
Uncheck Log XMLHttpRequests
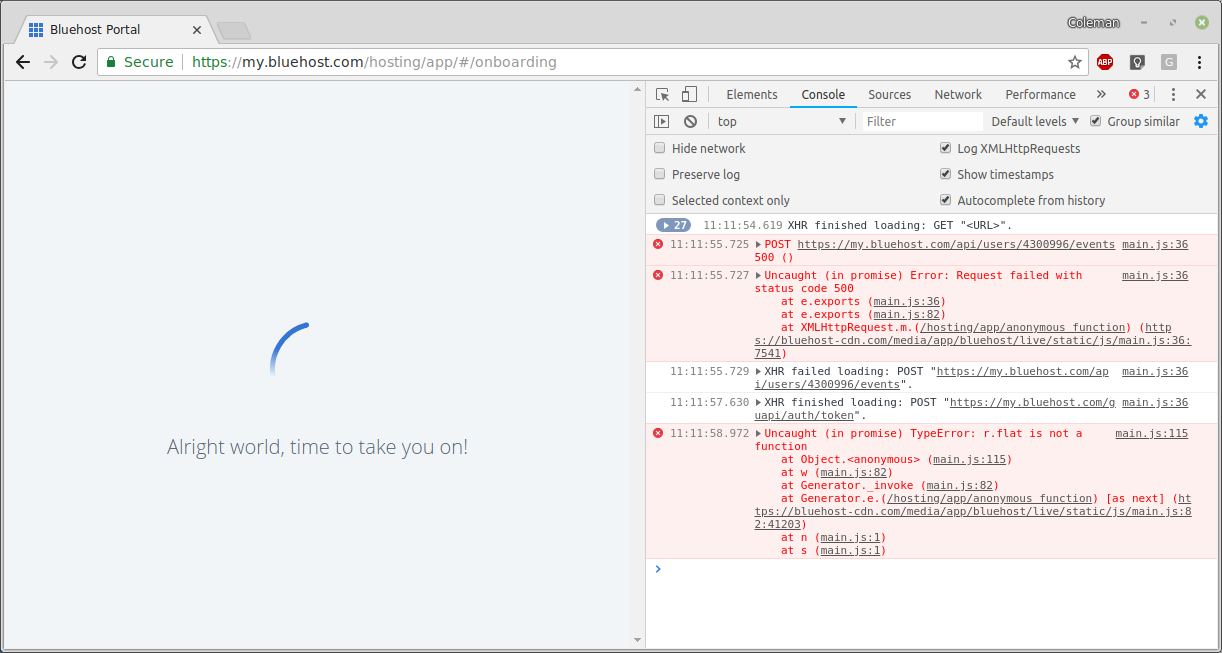click(945, 148)
